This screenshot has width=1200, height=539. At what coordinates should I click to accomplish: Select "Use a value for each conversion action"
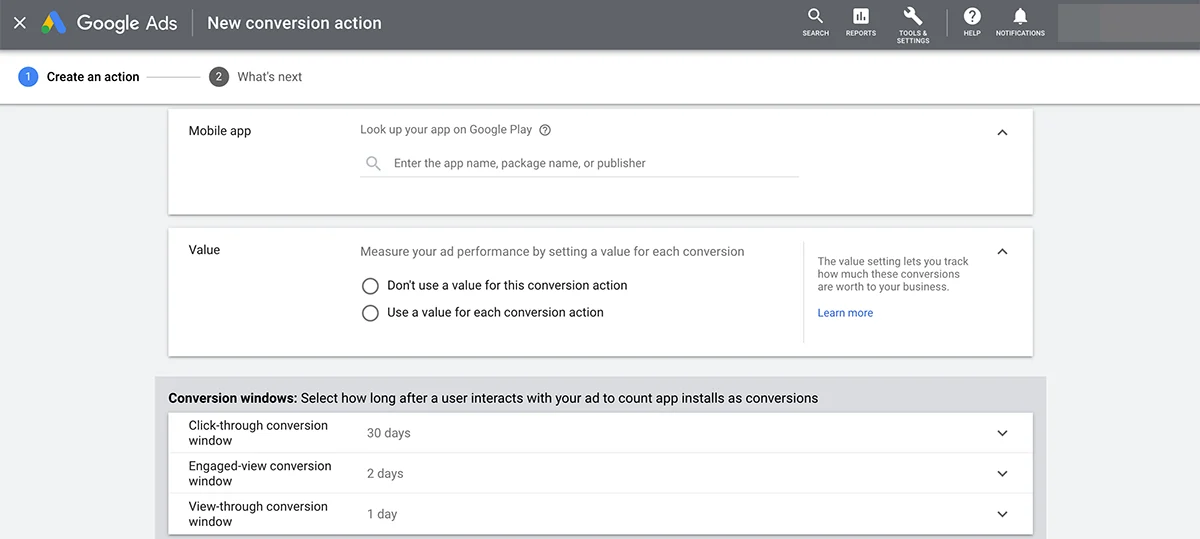tap(370, 313)
